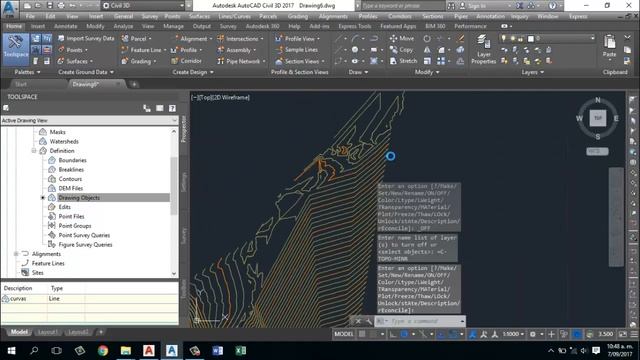Expand the Create Design panel
The width and height of the screenshot is (640, 360).
[193, 72]
